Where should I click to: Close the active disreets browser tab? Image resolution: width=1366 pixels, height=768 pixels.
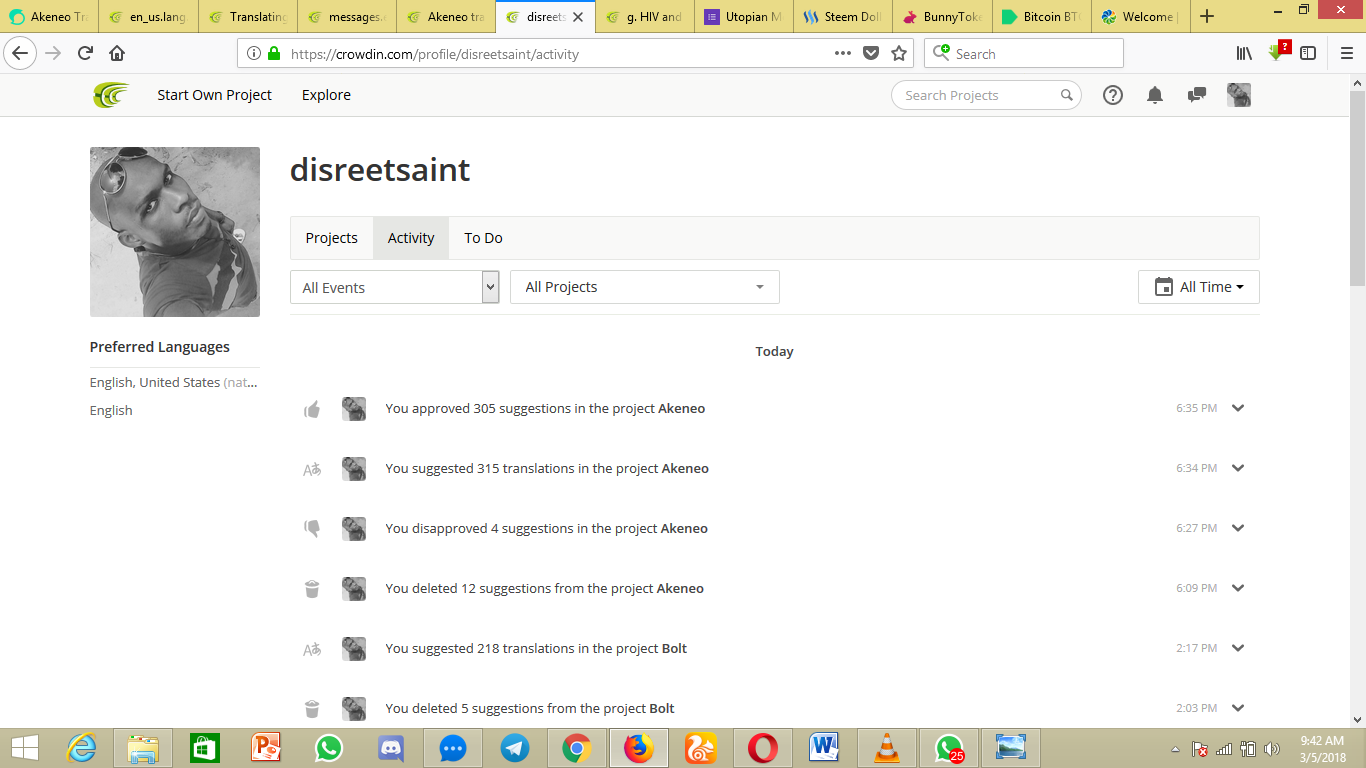[578, 17]
